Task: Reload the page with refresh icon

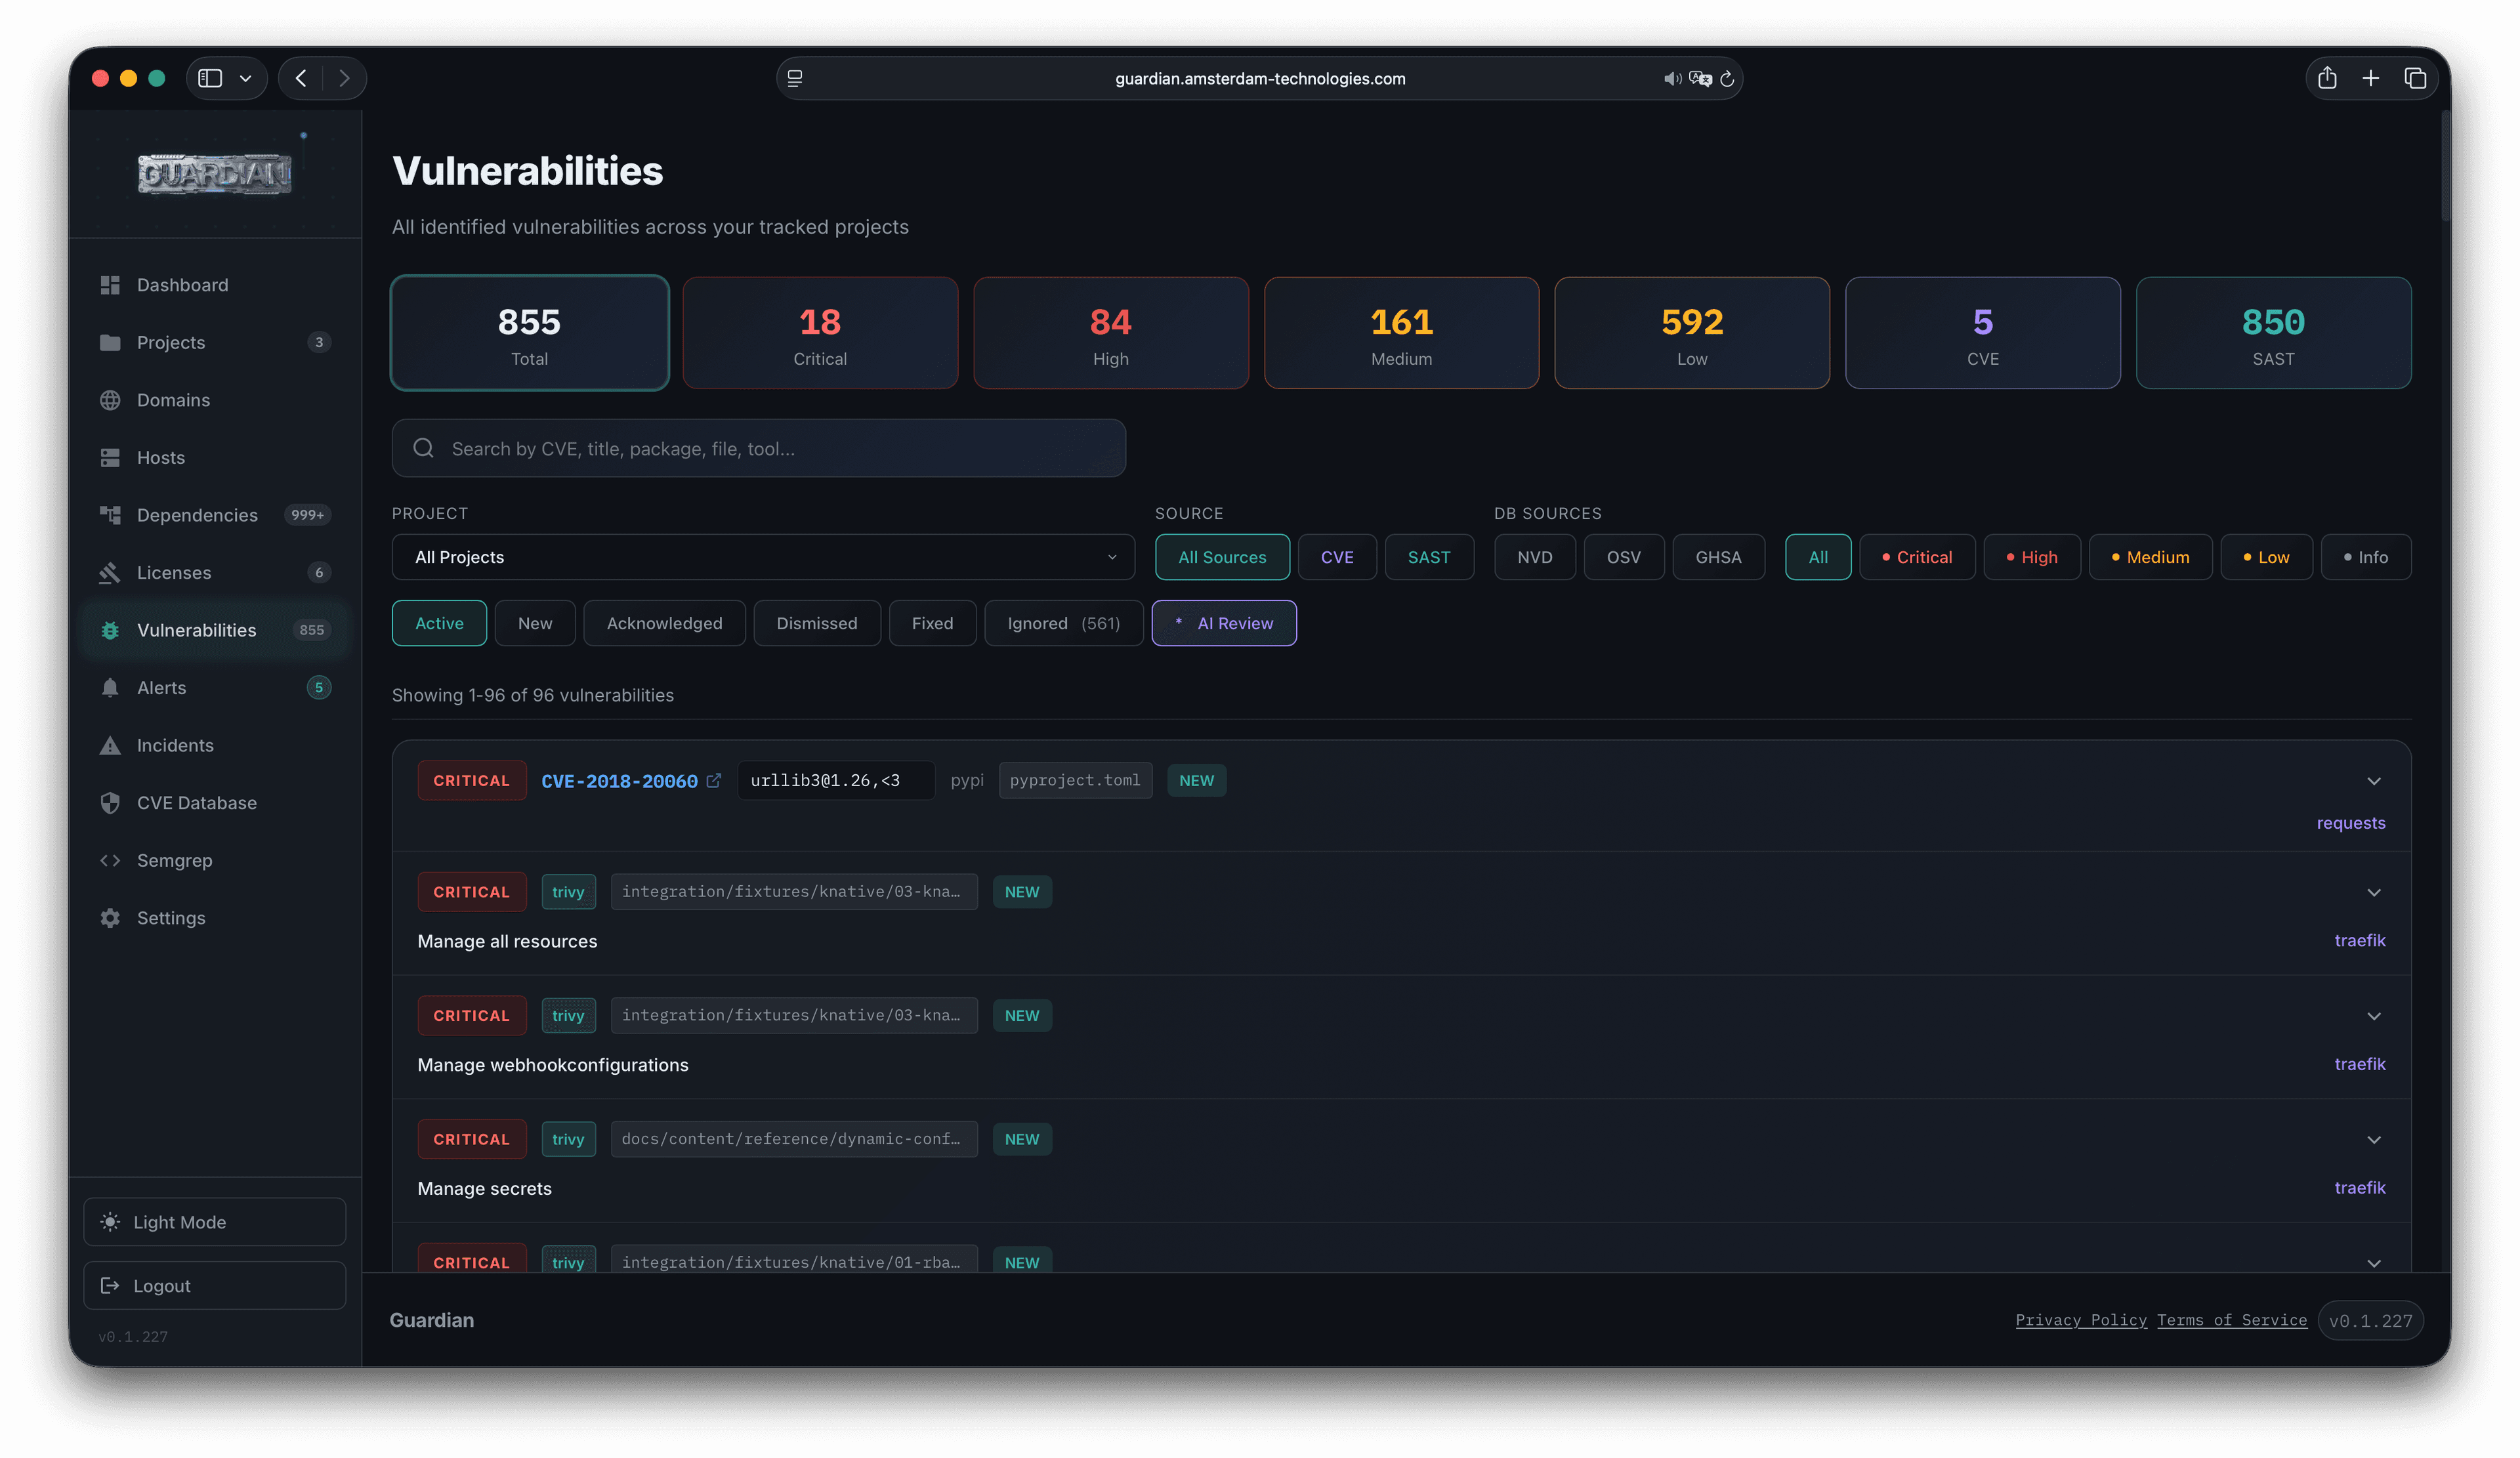Action: tap(1726, 78)
